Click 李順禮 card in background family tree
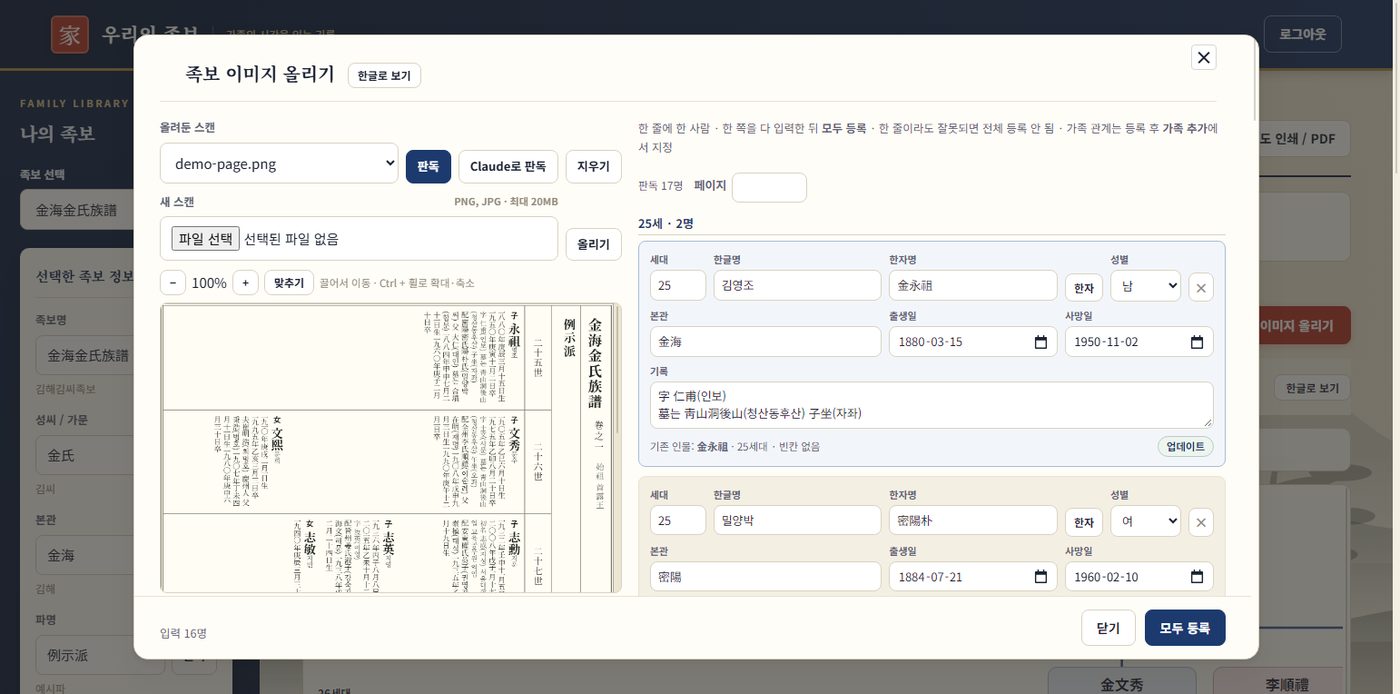Image resolution: width=1400 pixels, height=694 pixels. click(x=1287, y=682)
